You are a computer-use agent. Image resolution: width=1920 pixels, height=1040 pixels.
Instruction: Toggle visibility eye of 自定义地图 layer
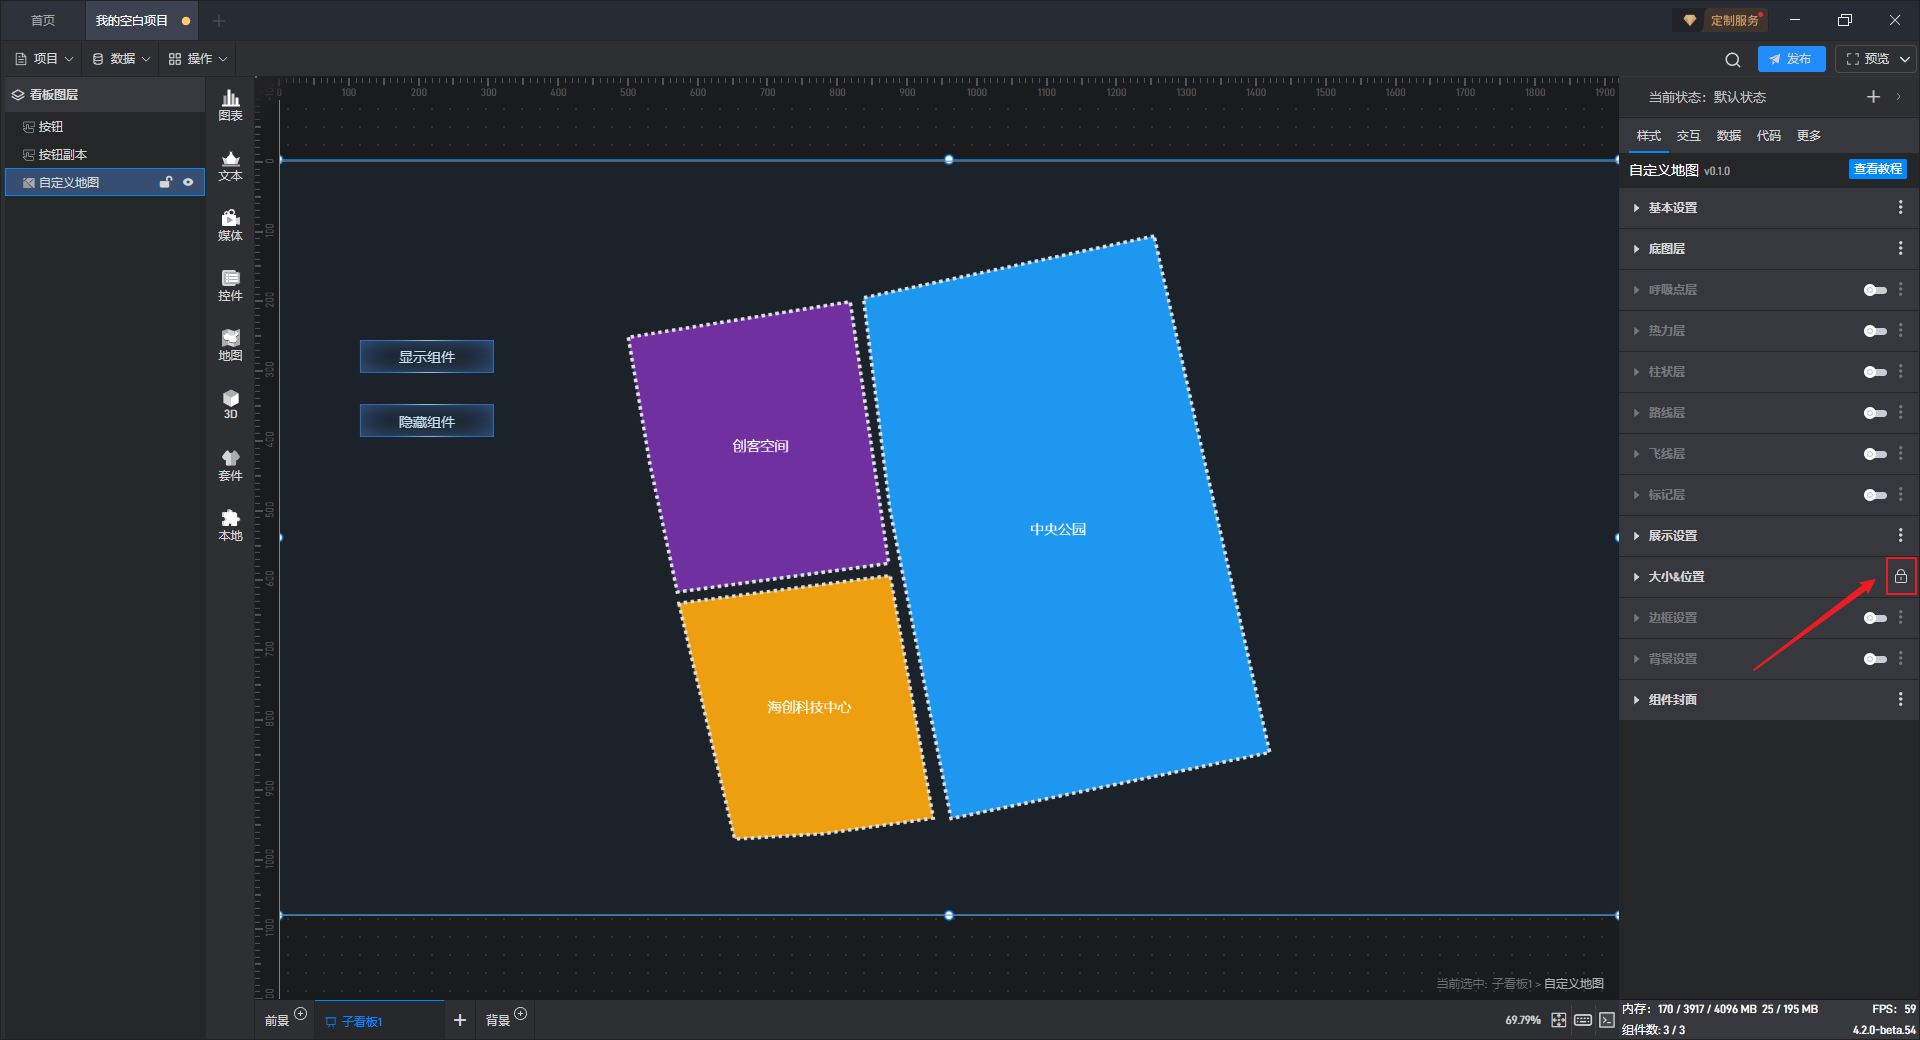pos(188,182)
